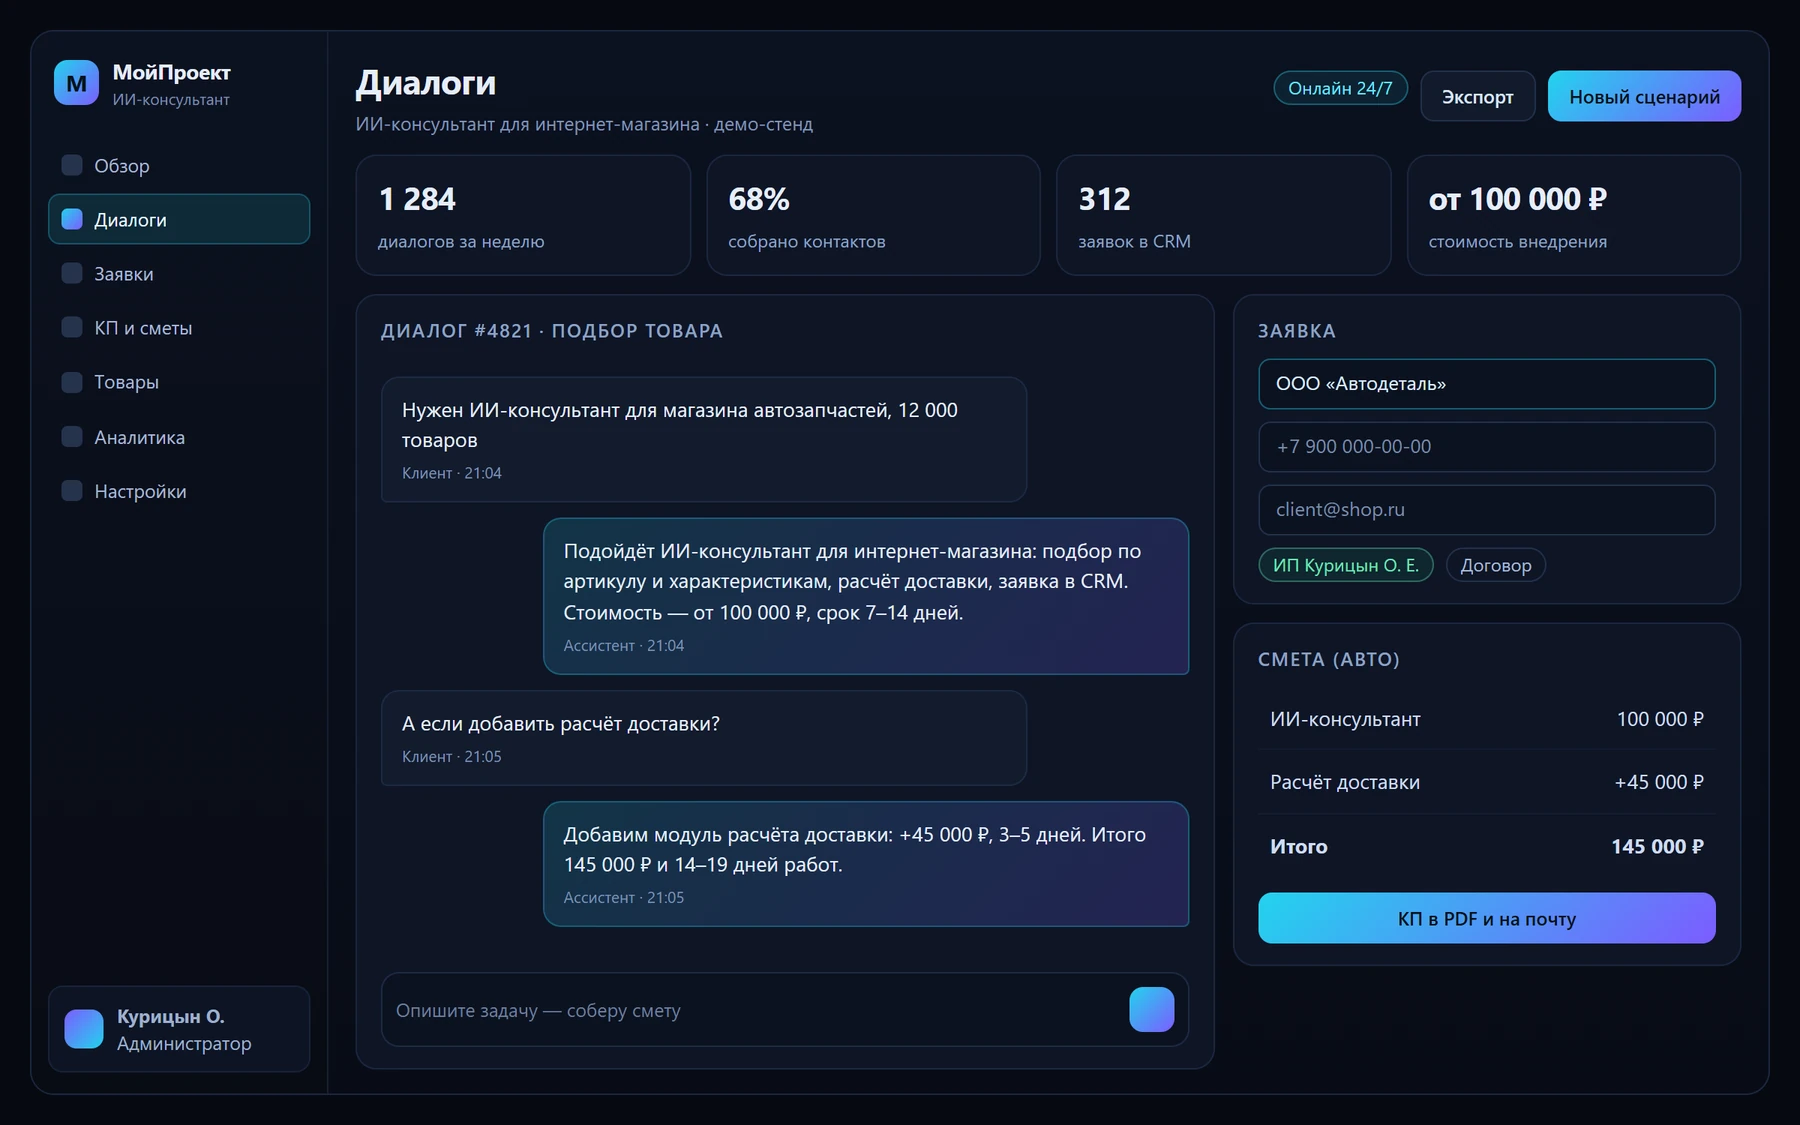The height and width of the screenshot is (1125, 1800).
Task: Click the 312 заявок в CRM card
Action: (1224, 215)
